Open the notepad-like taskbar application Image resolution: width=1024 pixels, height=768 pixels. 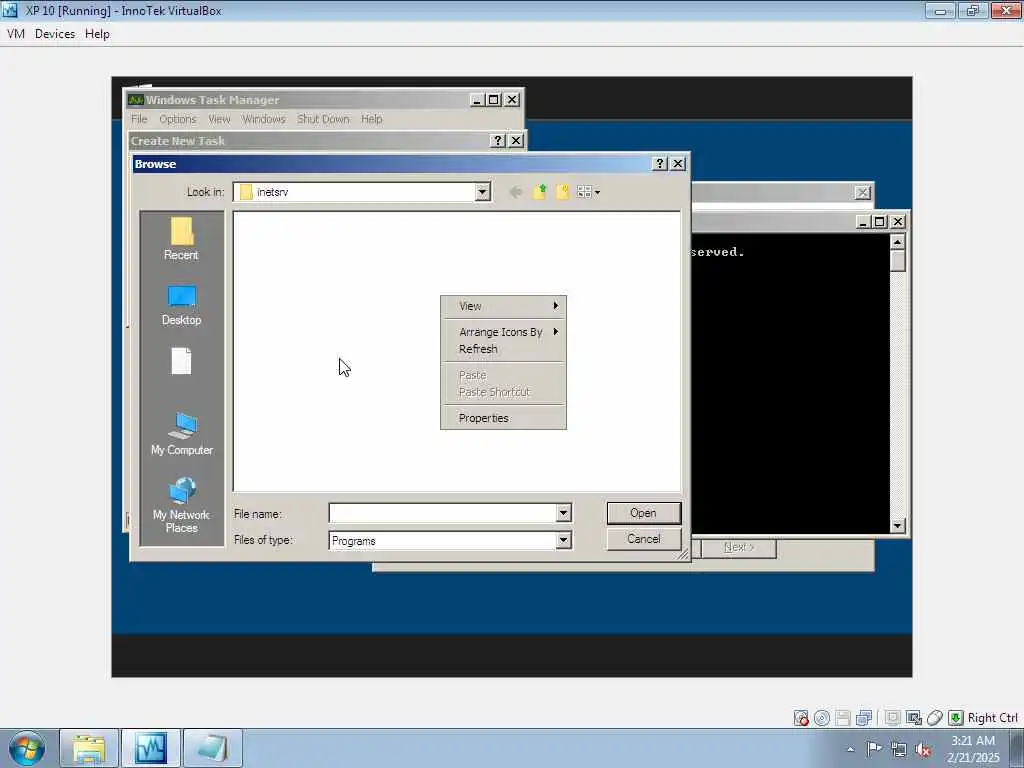pos(213,748)
